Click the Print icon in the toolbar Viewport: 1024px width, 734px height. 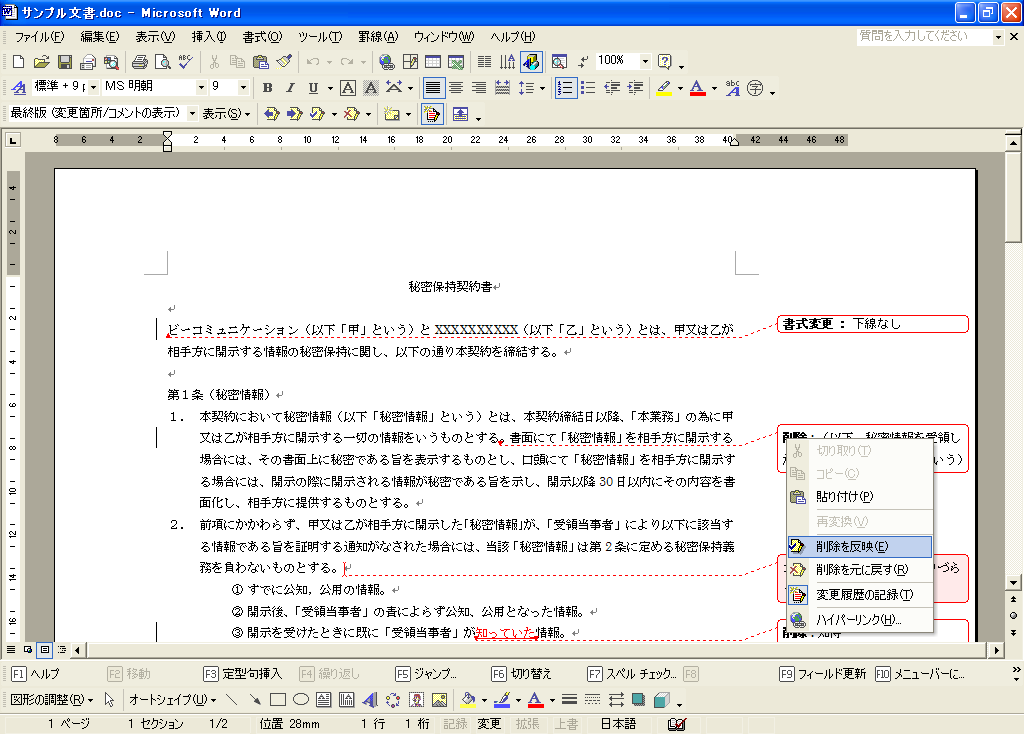[x=140, y=62]
